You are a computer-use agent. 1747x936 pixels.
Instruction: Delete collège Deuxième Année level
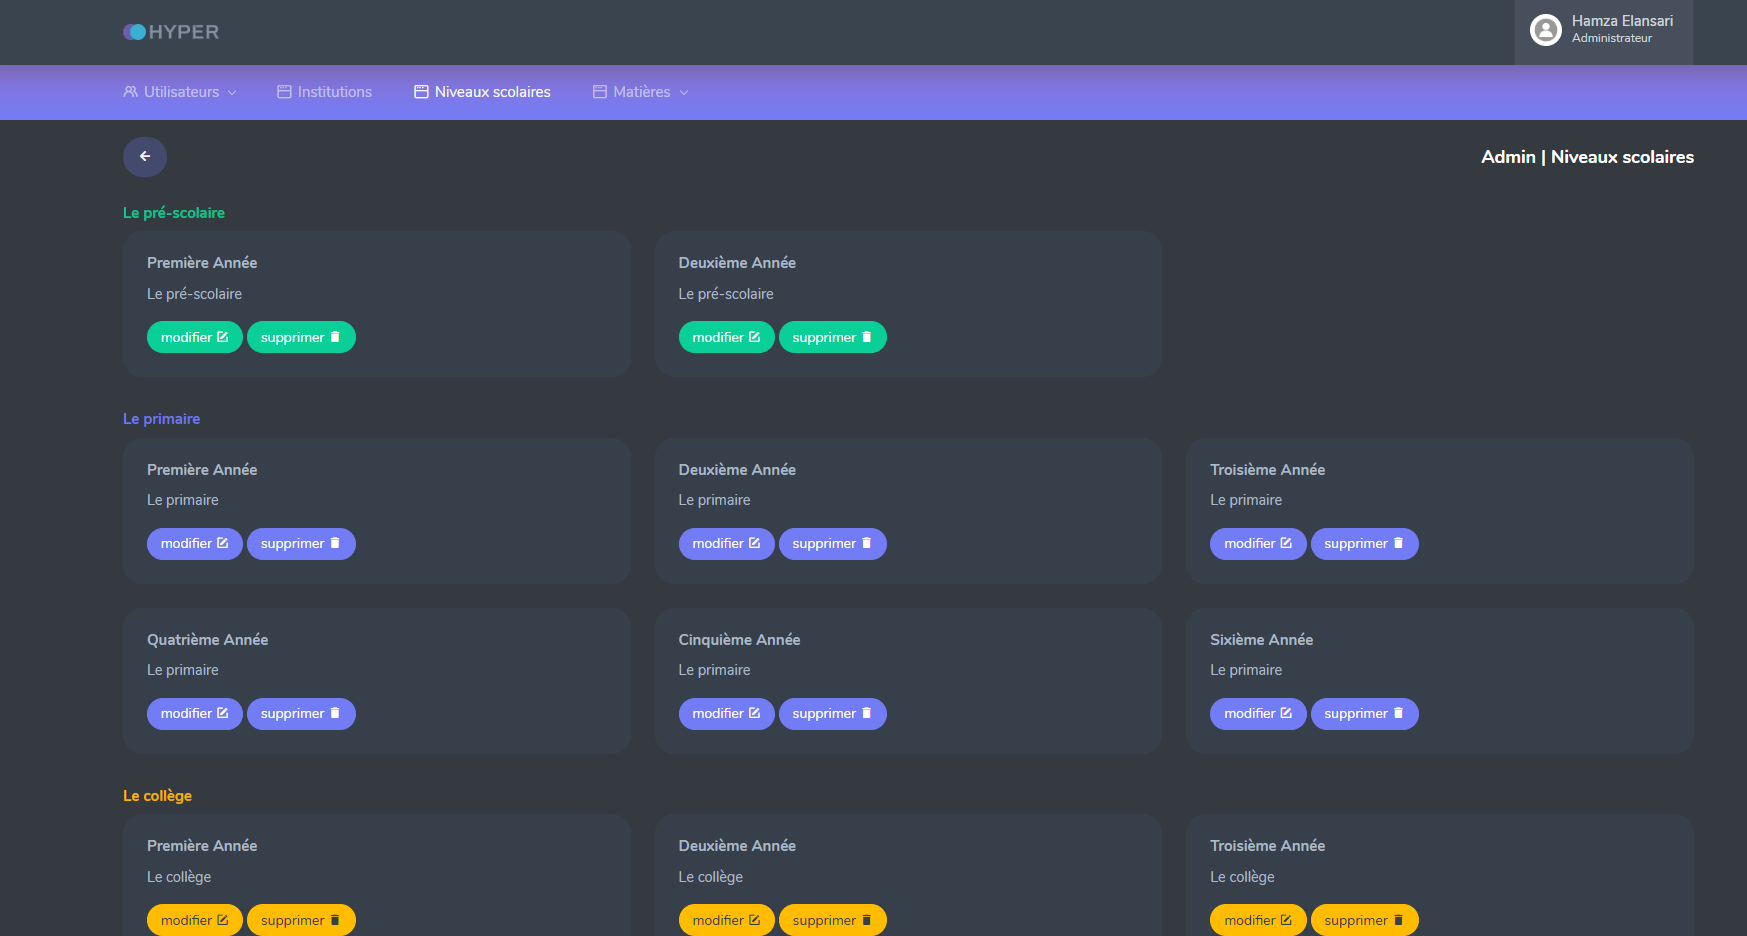832,920
